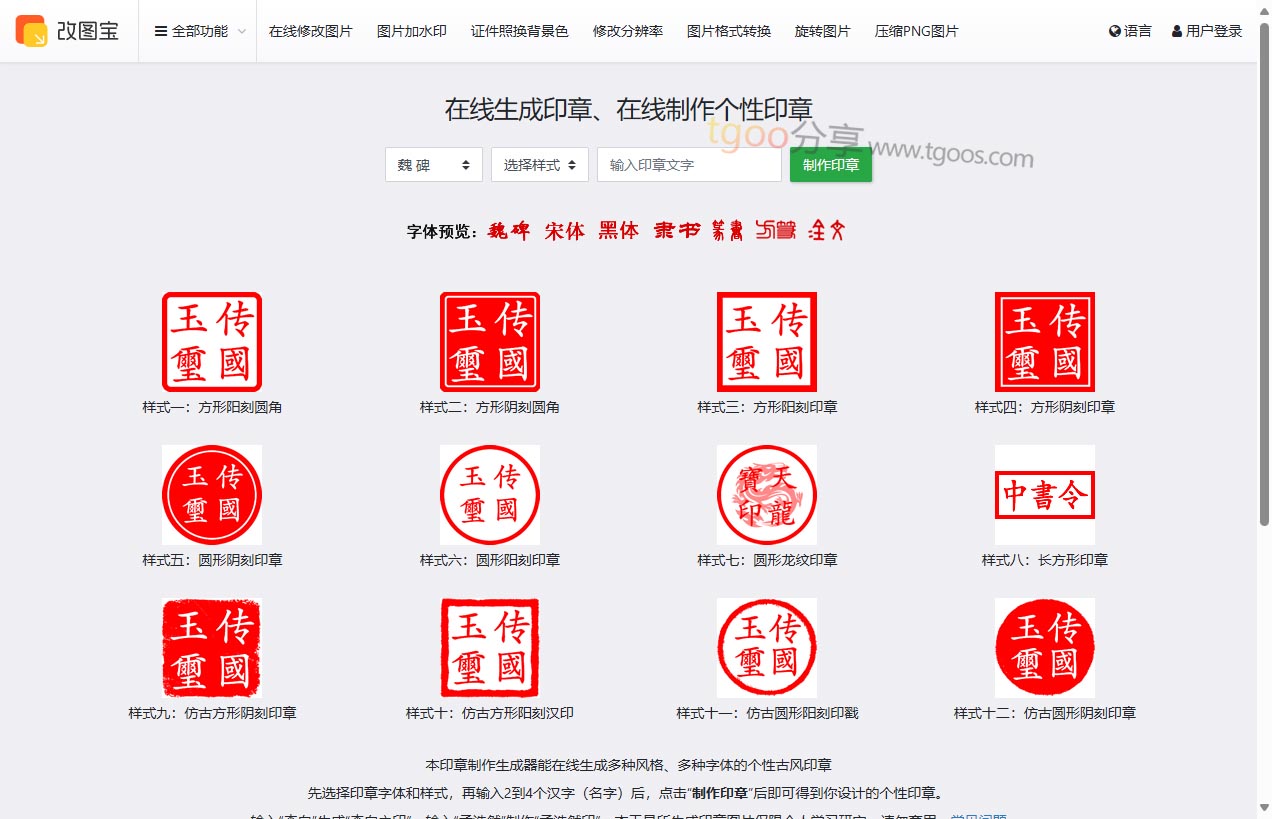Select the 样式一 square rounded seal thumbnail
Screen dimensions: 1272x819
pos(212,342)
